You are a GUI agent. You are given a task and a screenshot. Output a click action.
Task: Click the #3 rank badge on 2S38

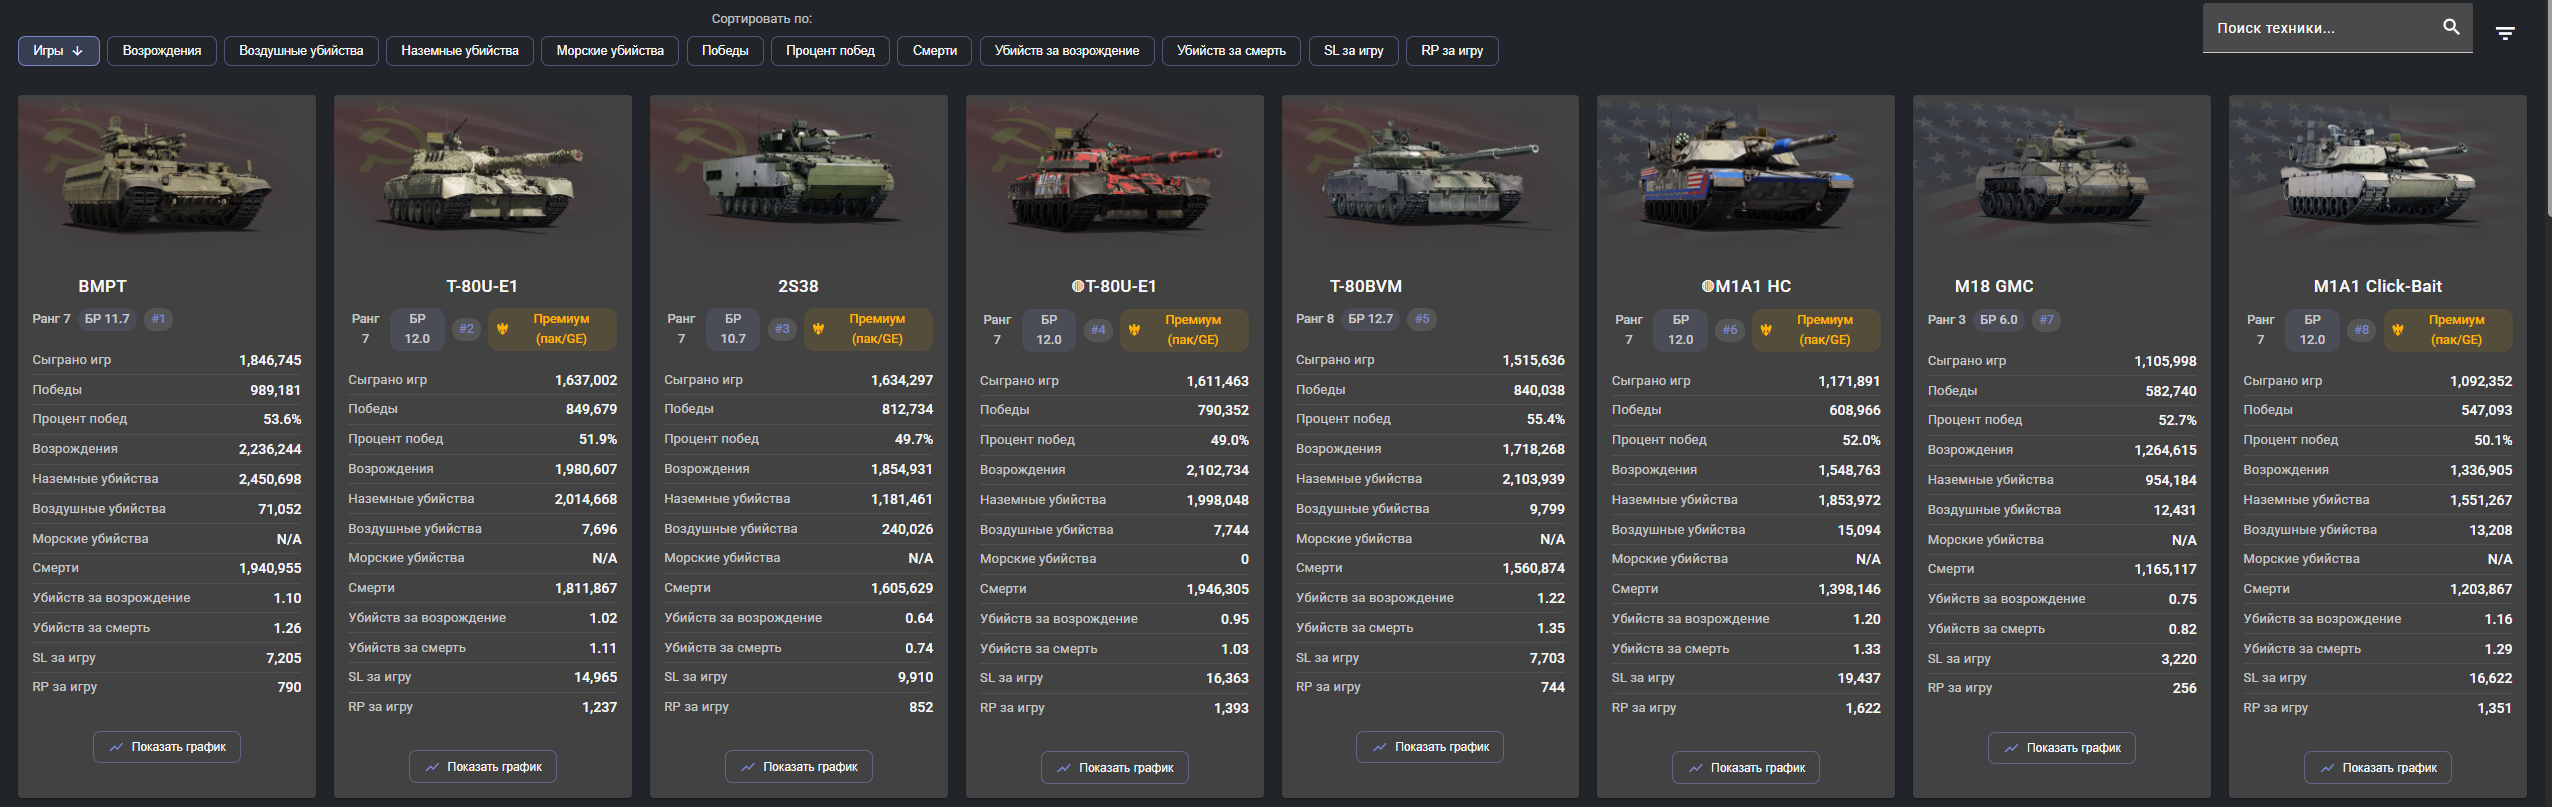782,329
